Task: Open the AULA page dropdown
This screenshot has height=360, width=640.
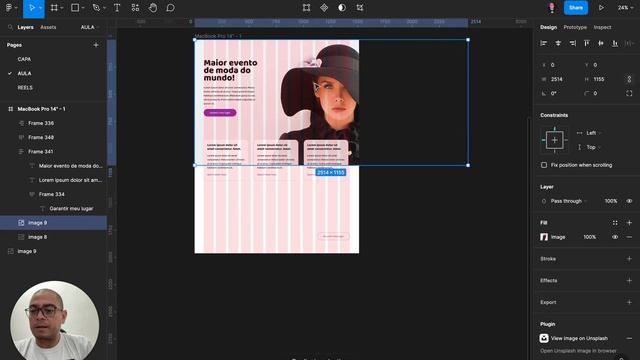Action: [90, 27]
